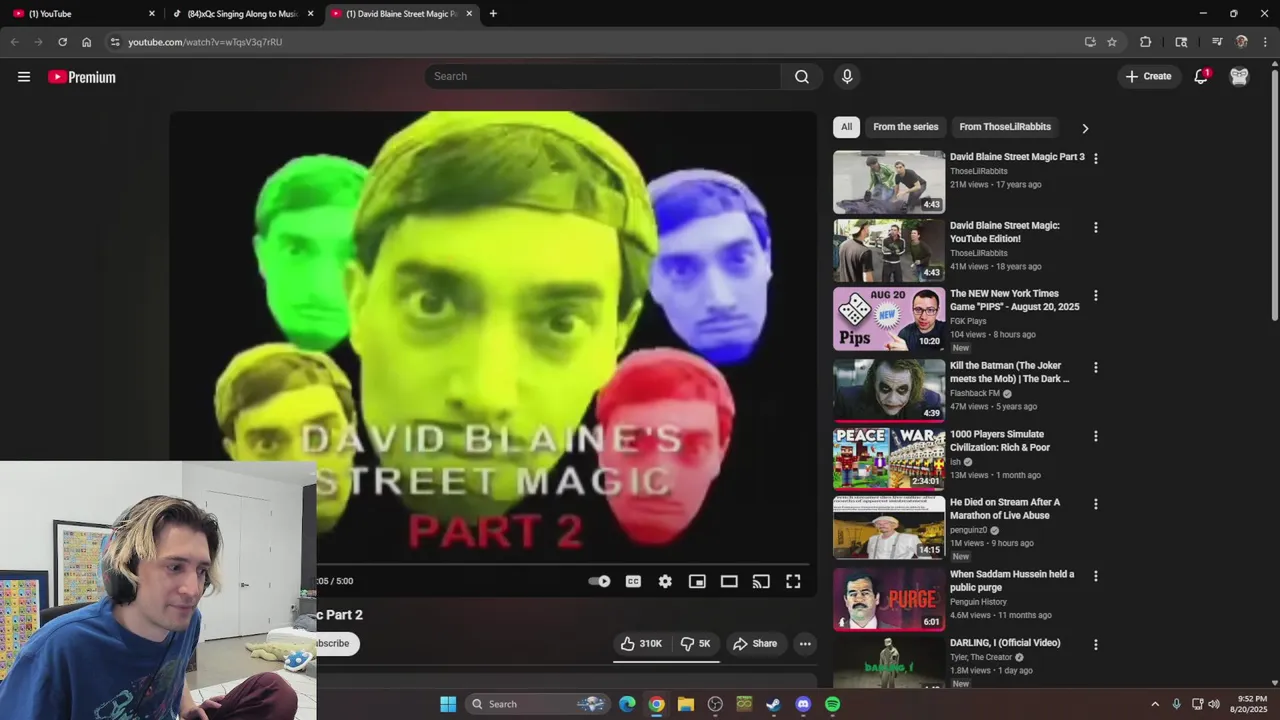Open the Pips August 20 thumbnail
The height and width of the screenshot is (720, 1280).
[x=889, y=319]
